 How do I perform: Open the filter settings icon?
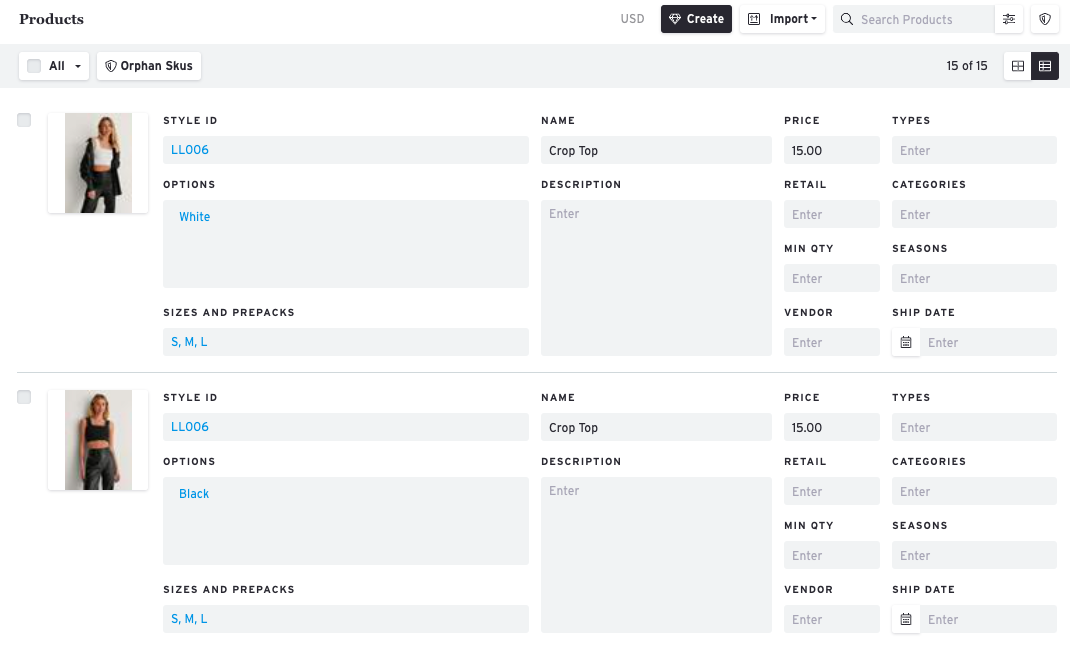point(1009,19)
